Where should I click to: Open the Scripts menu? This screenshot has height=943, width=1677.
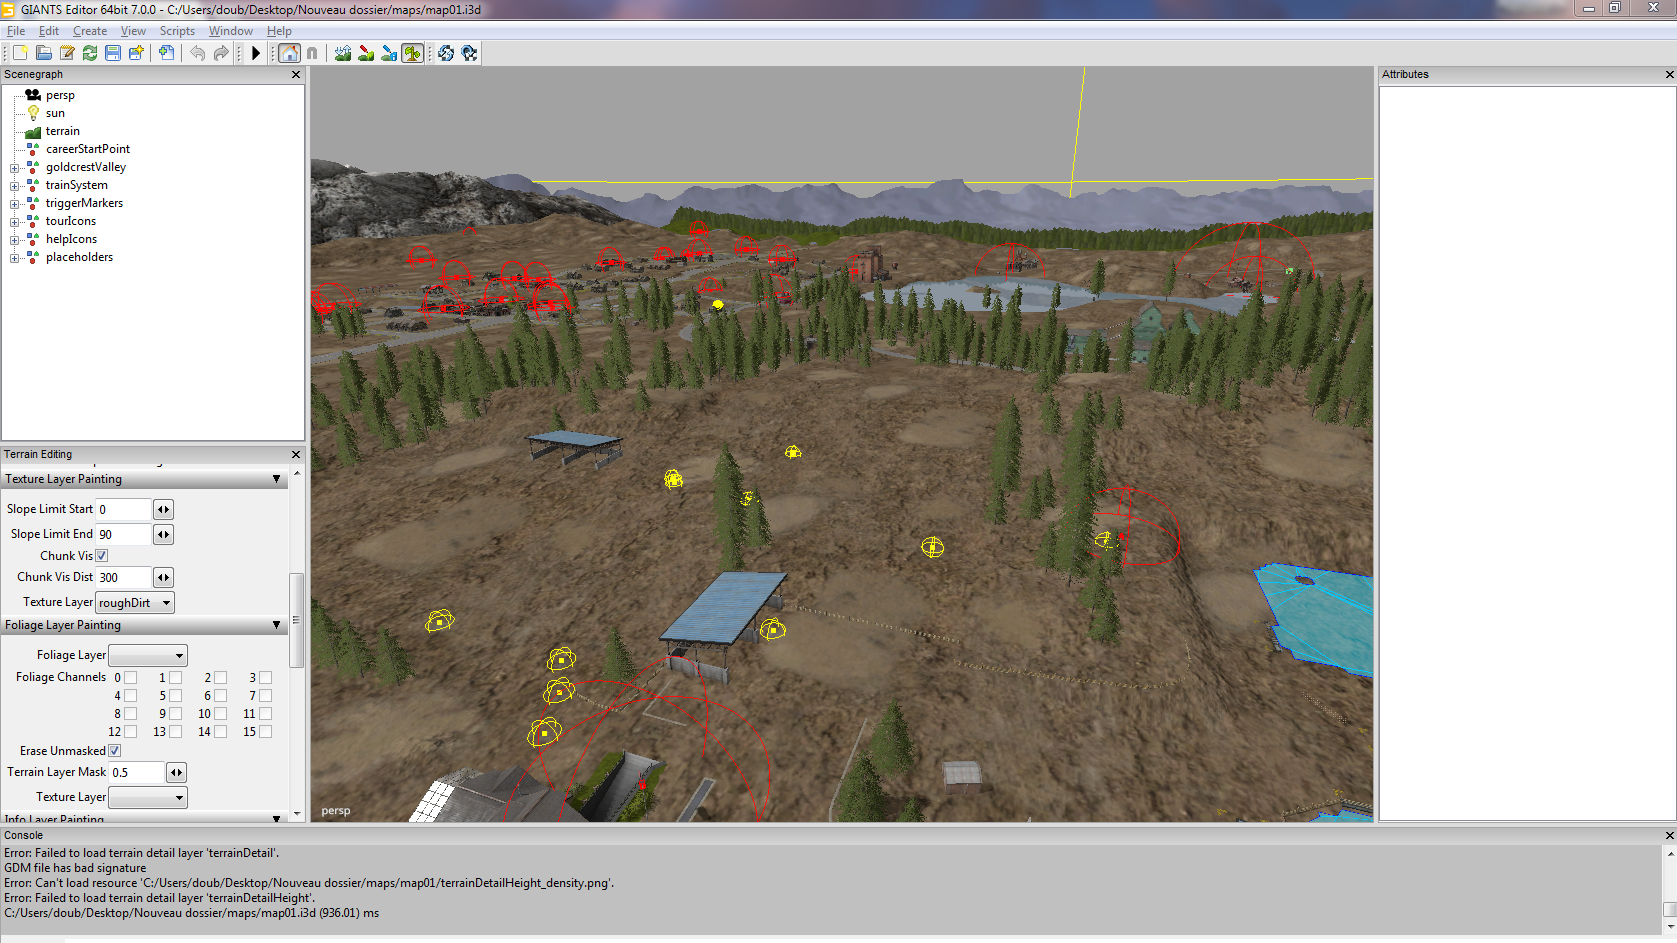pos(177,31)
